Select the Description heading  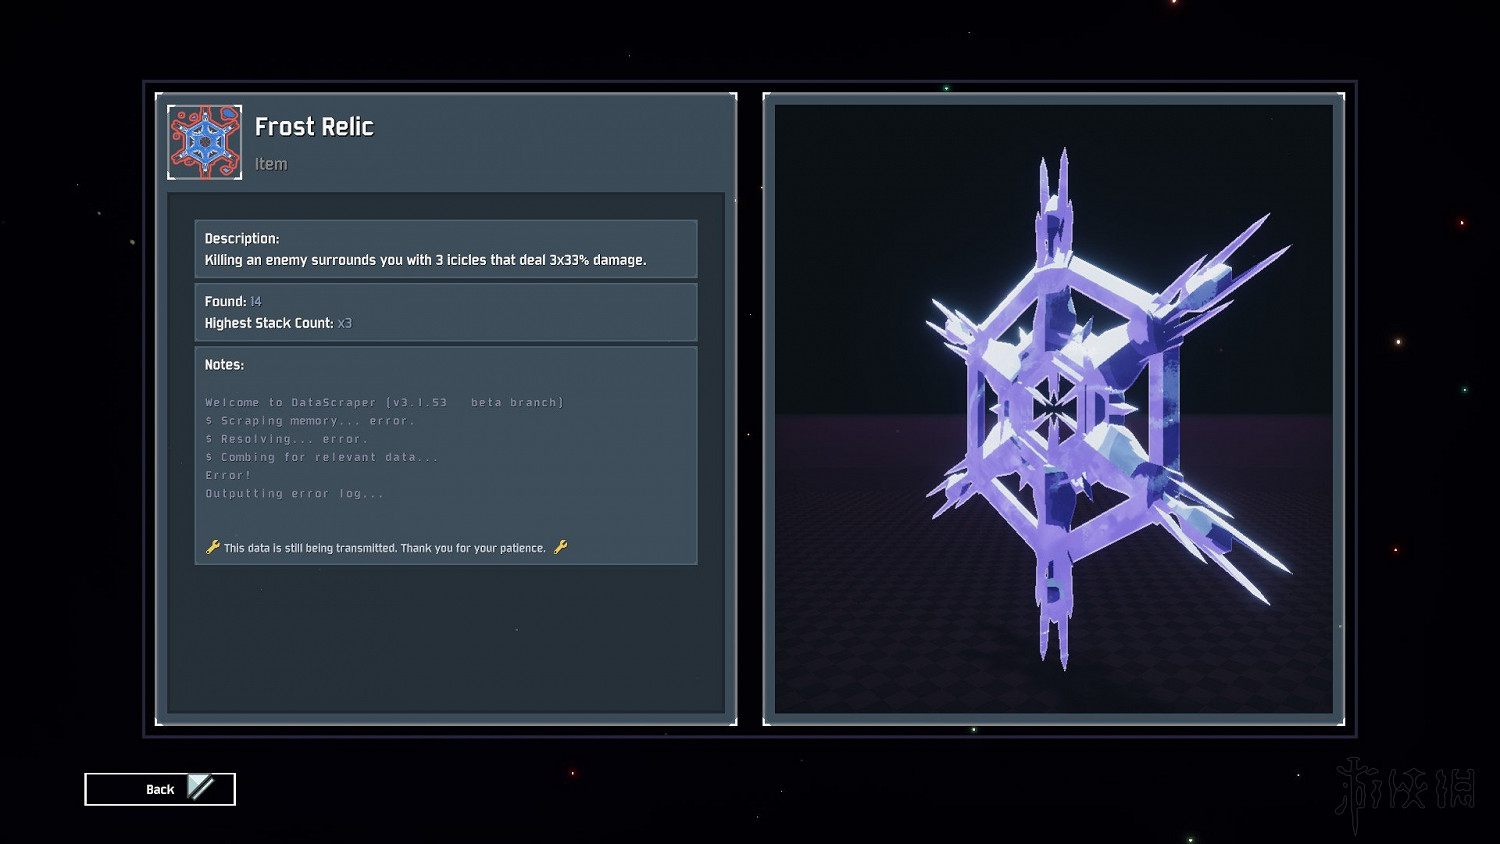(242, 238)
